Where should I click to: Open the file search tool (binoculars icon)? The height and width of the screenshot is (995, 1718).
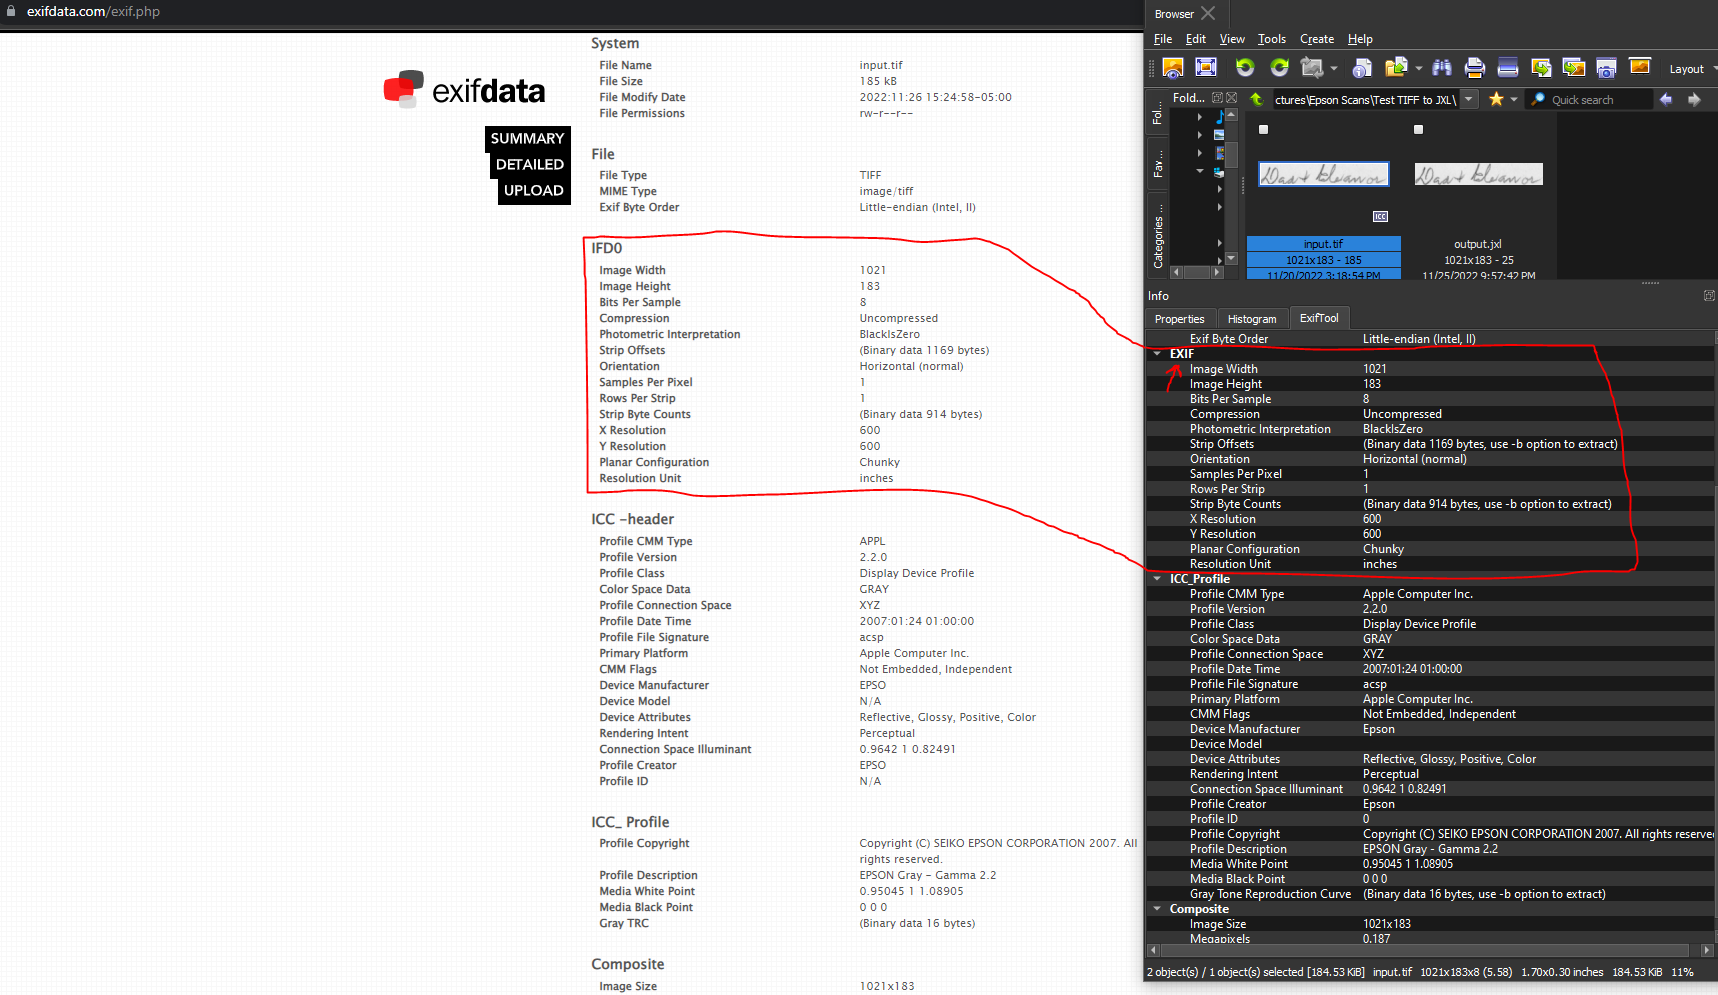point(1442,68)
